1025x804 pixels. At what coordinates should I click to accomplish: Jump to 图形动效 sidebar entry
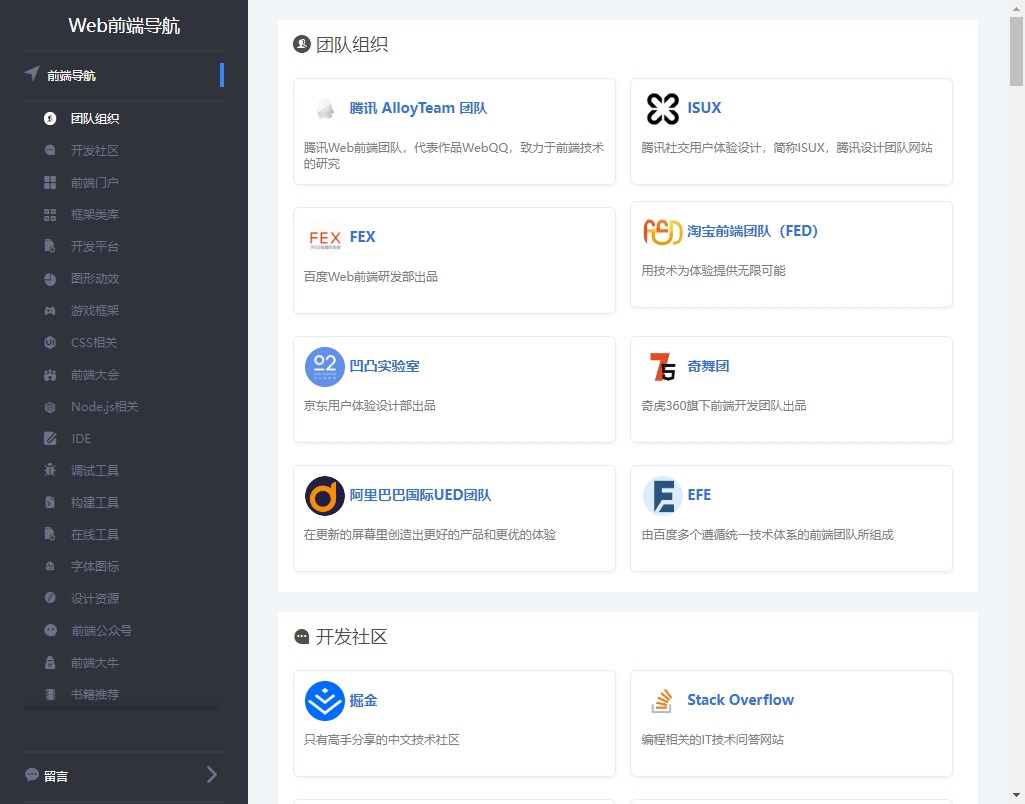(x=95, y=278)
